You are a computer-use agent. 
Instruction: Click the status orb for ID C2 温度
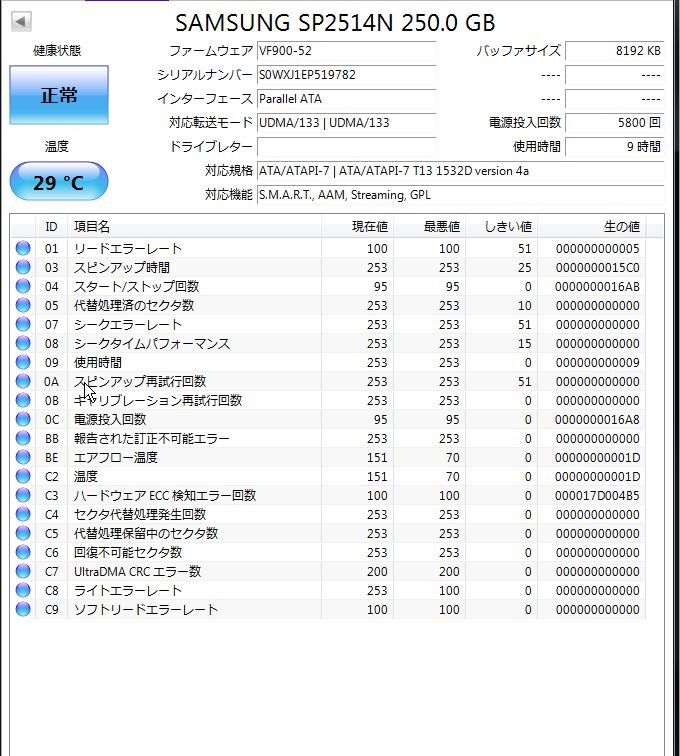[x=23, y=476]
